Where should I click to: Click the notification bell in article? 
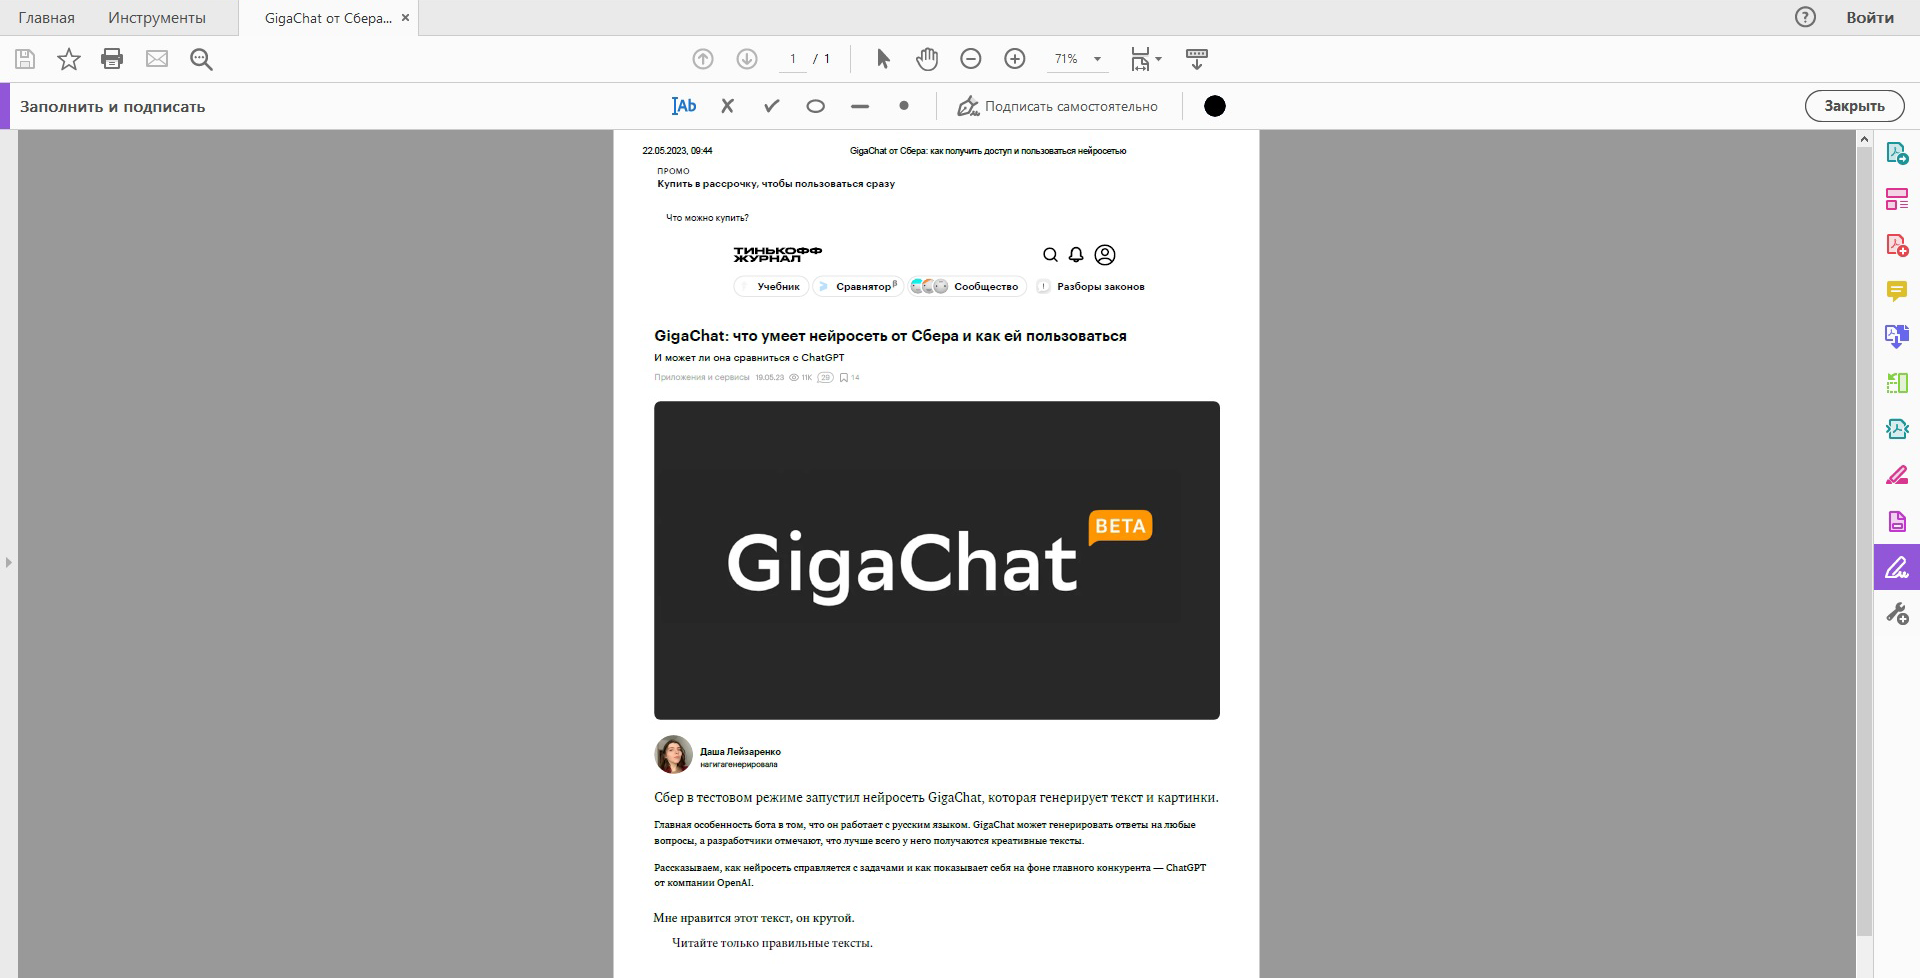pyautogui.click(x=1076, y=255)
